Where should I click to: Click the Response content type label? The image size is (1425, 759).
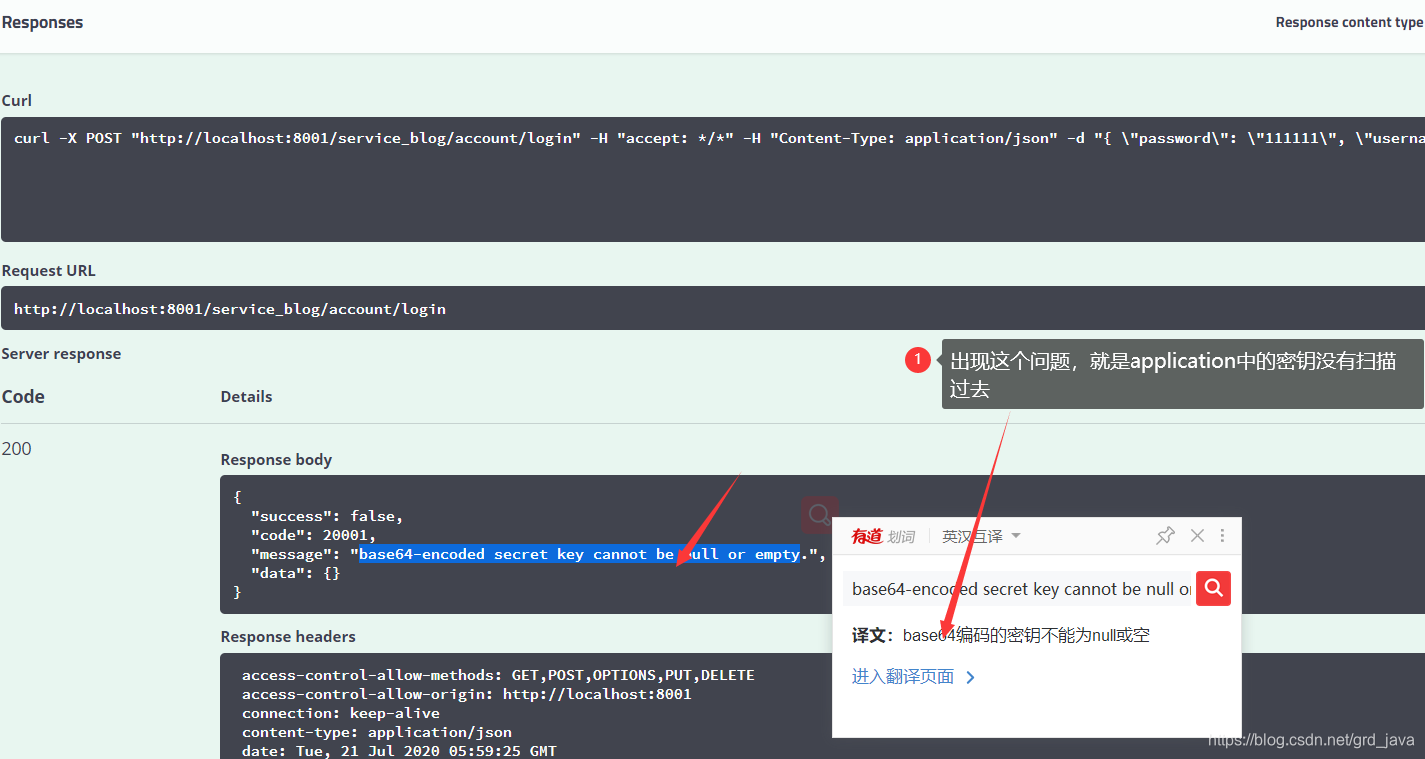click(1349, 22)
